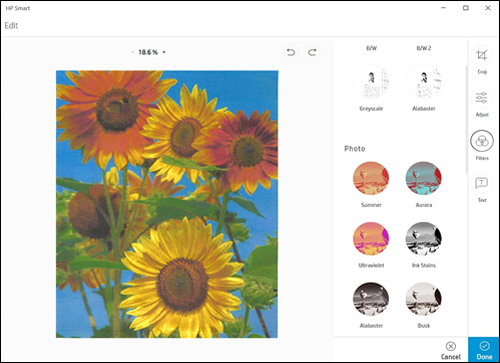Click the sunflower photo preview
Viewport: 500px width, 363px height.
pyautogui.click(x=167, y=204)
